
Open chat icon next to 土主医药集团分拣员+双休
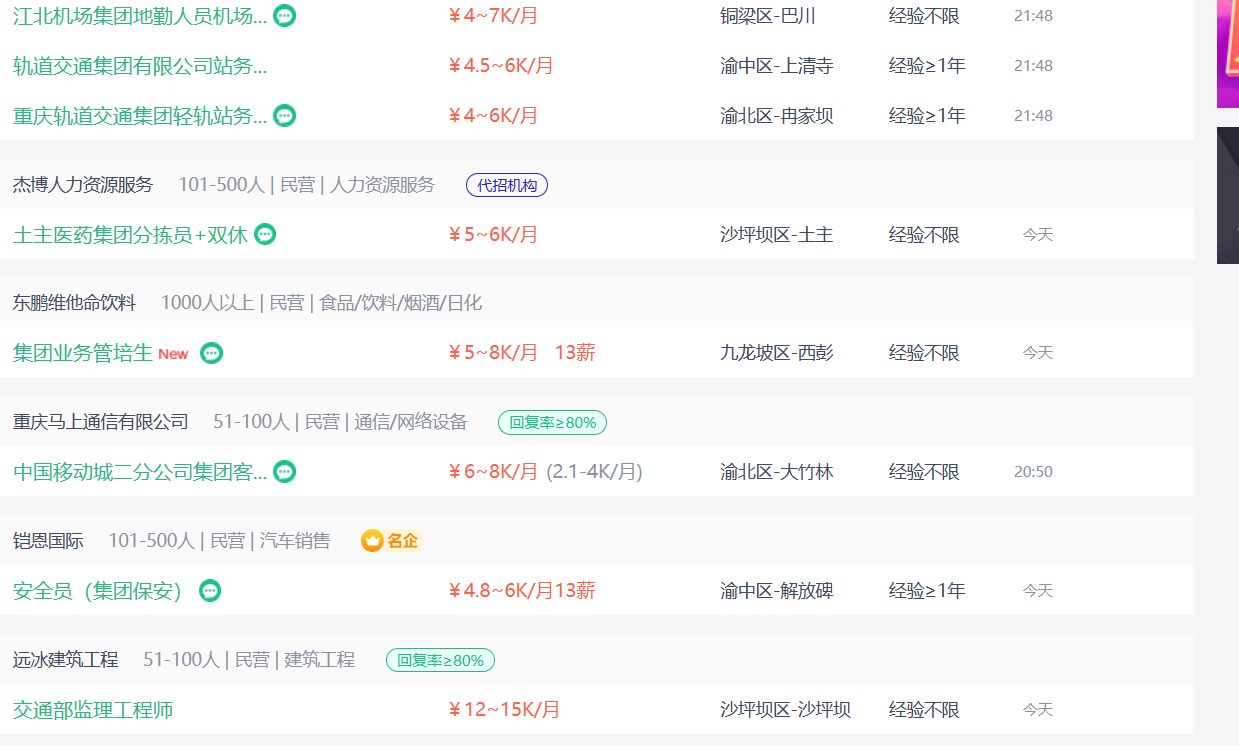[265, 234]
